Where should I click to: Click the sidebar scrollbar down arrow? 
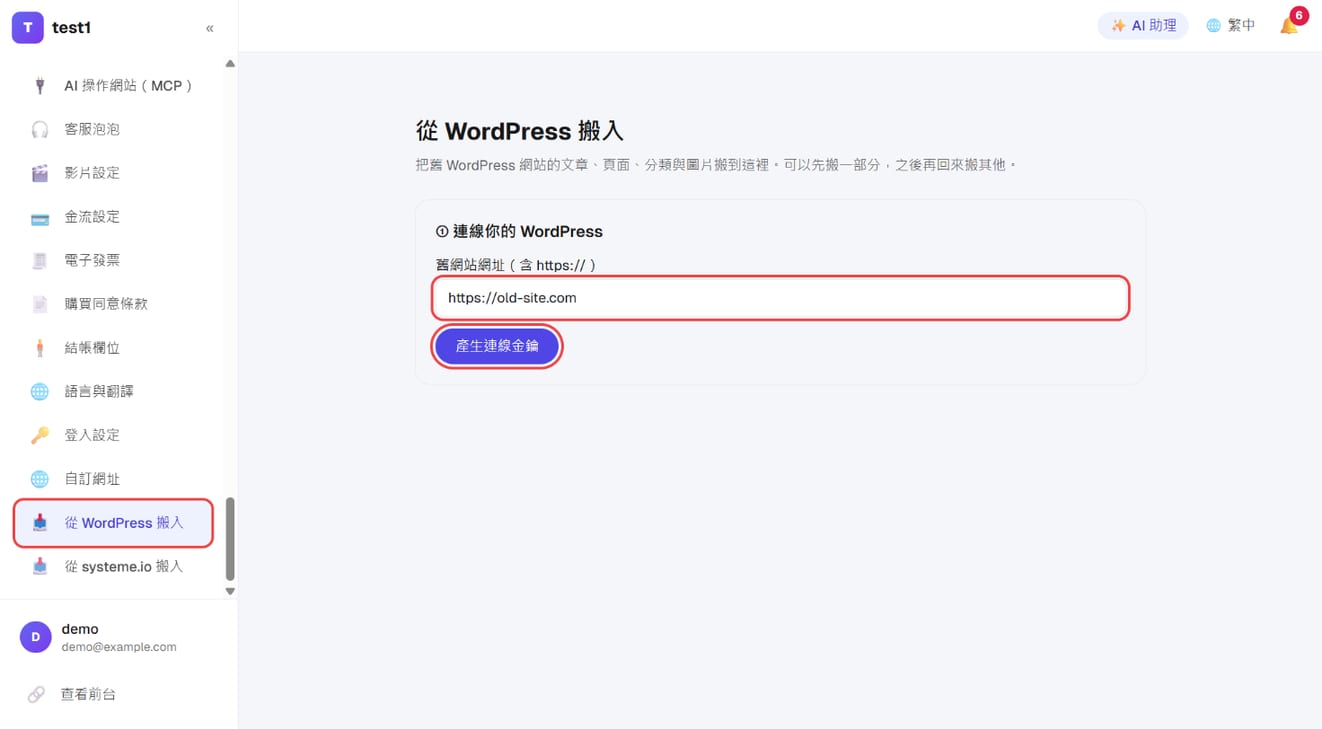pyautogui.click(x=230, y=591)
